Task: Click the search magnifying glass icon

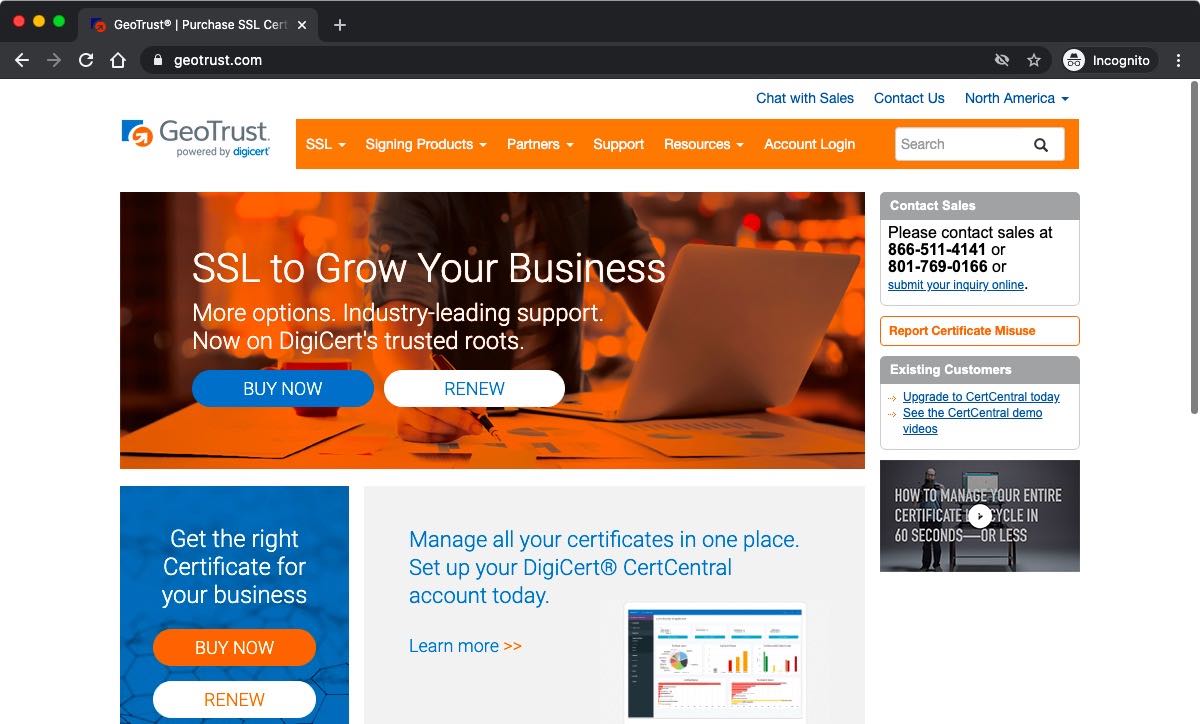Action: pos(1041,144)
